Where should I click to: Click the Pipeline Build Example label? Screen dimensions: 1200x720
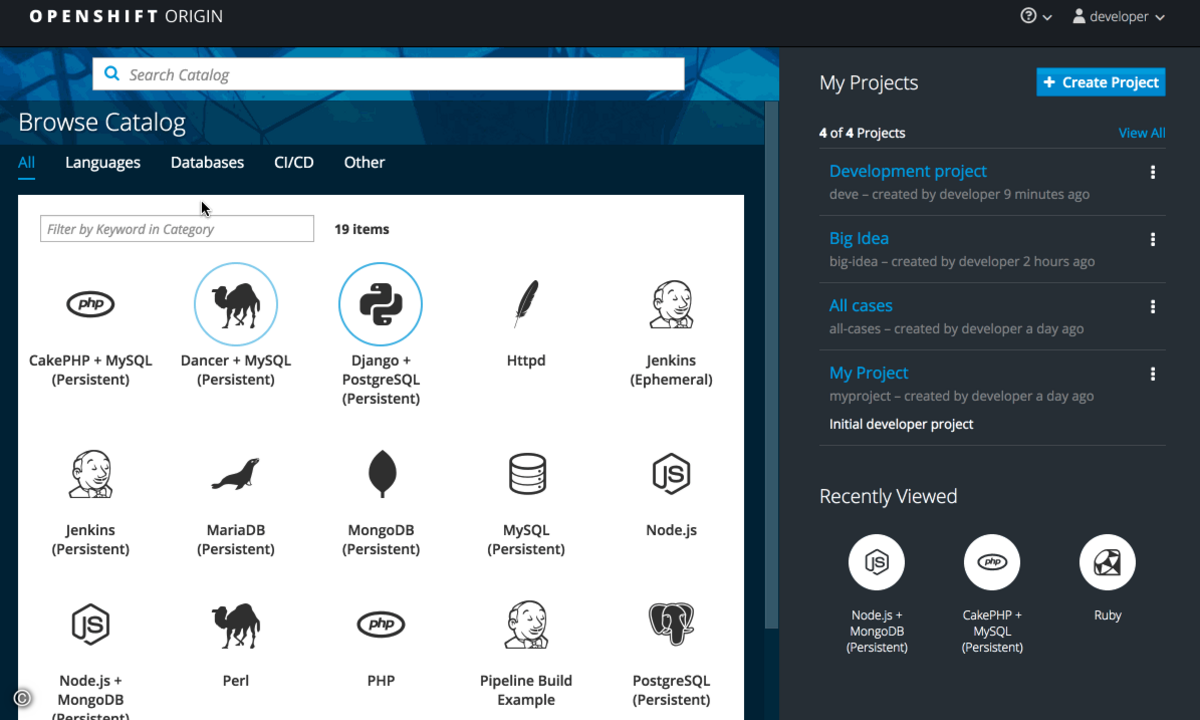tap(526, 690)
